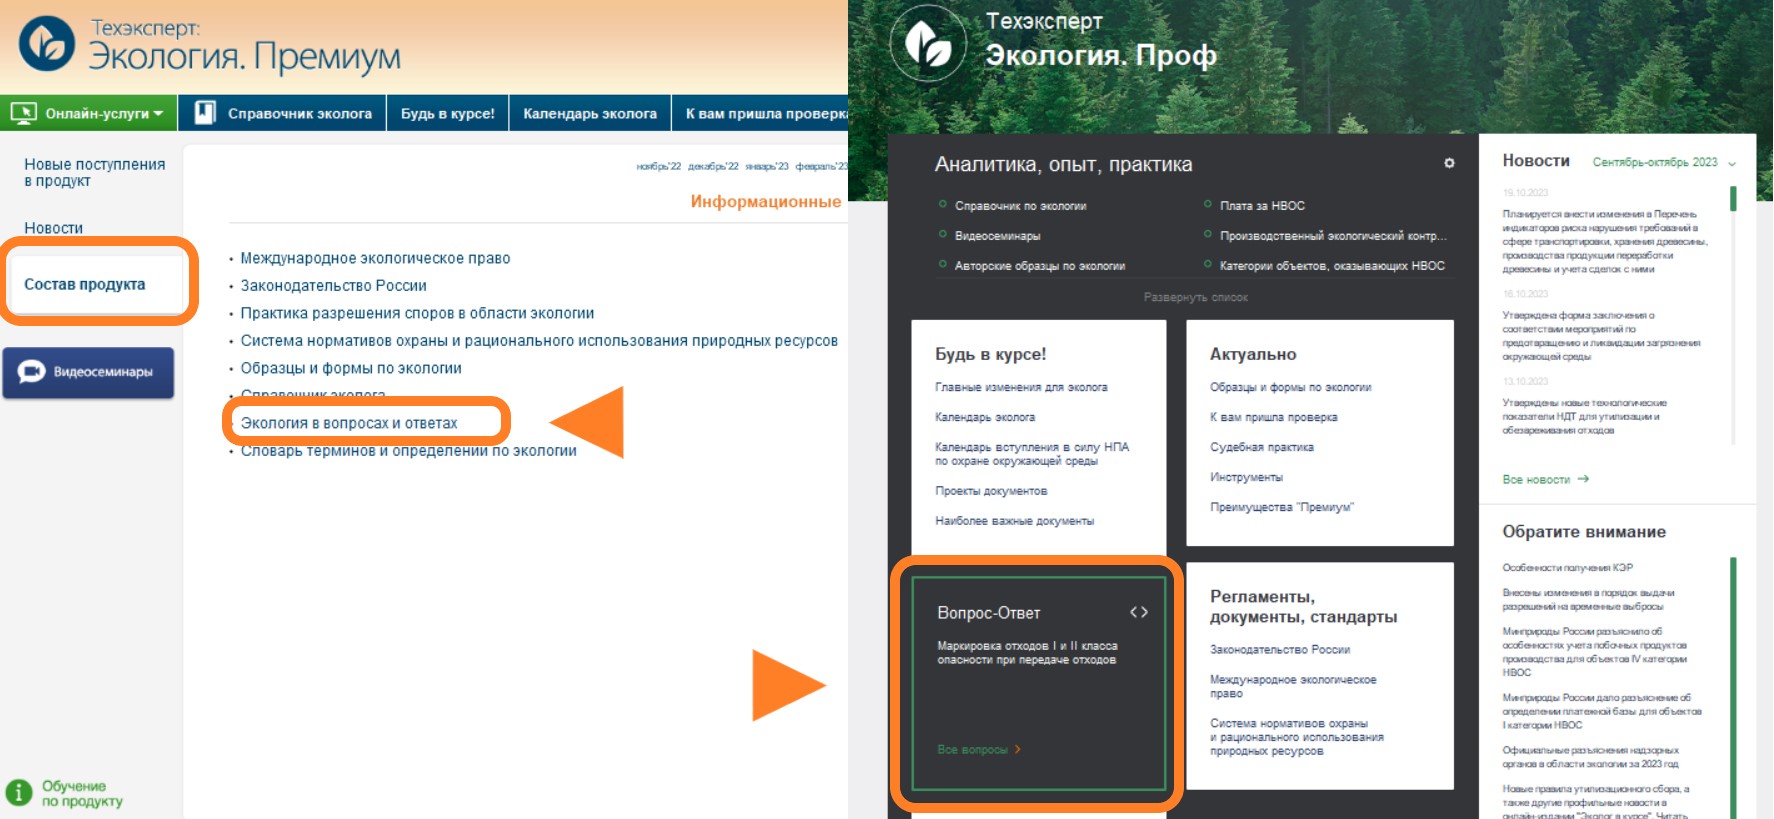Open the Онлайн-услуги dropdown menu
This screenshot has height=819, width=1774.
[x=89, y=113]
